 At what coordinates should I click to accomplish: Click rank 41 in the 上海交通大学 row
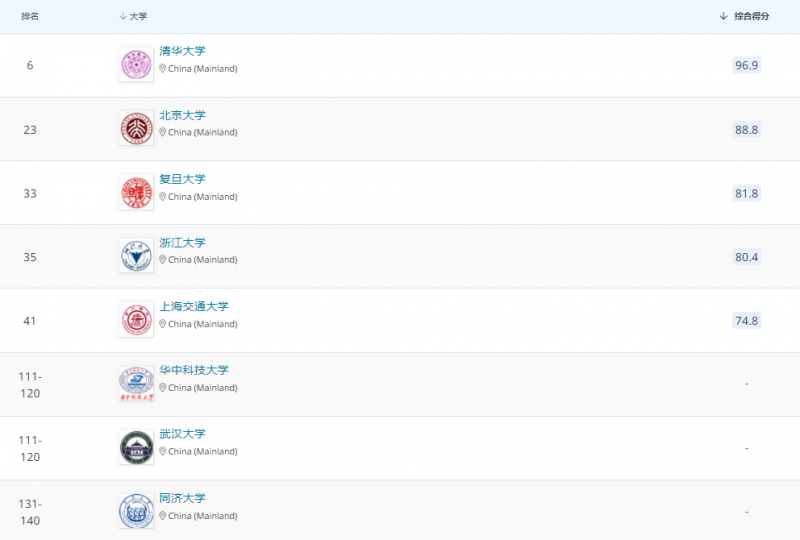[30, 321]
